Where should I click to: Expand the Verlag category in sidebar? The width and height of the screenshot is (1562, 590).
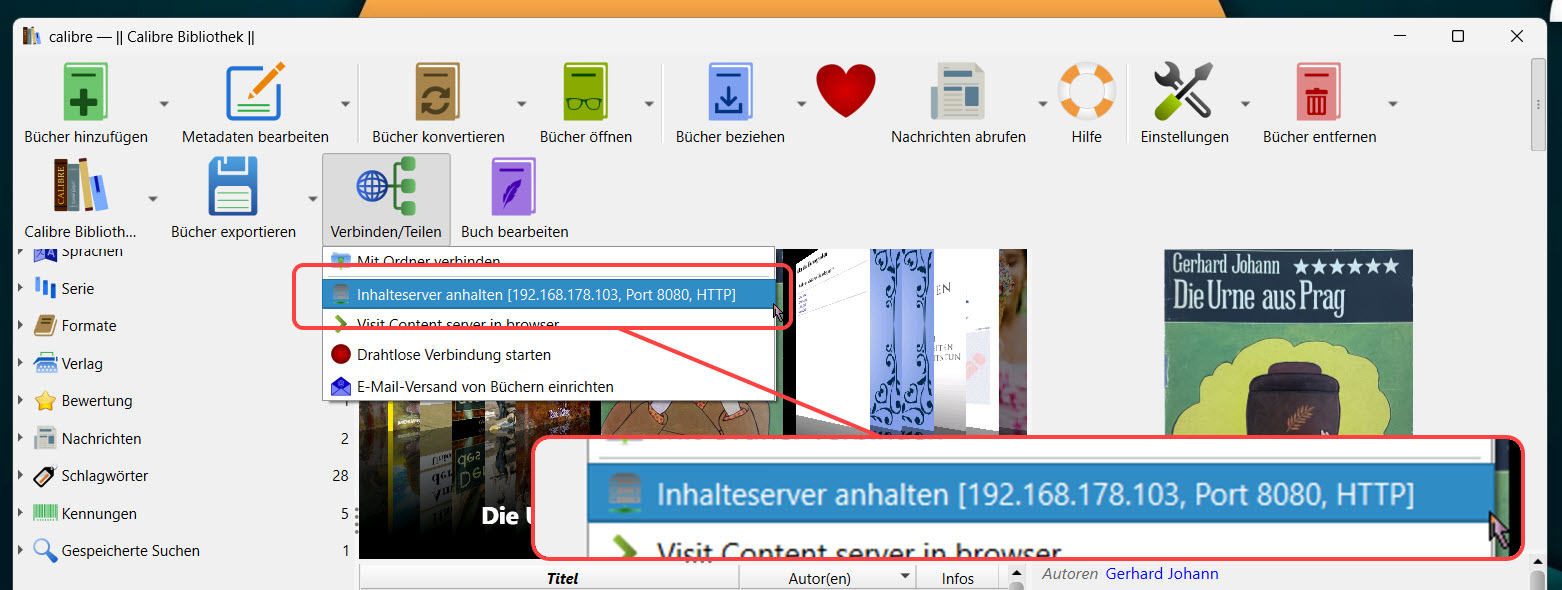point(20,364)
